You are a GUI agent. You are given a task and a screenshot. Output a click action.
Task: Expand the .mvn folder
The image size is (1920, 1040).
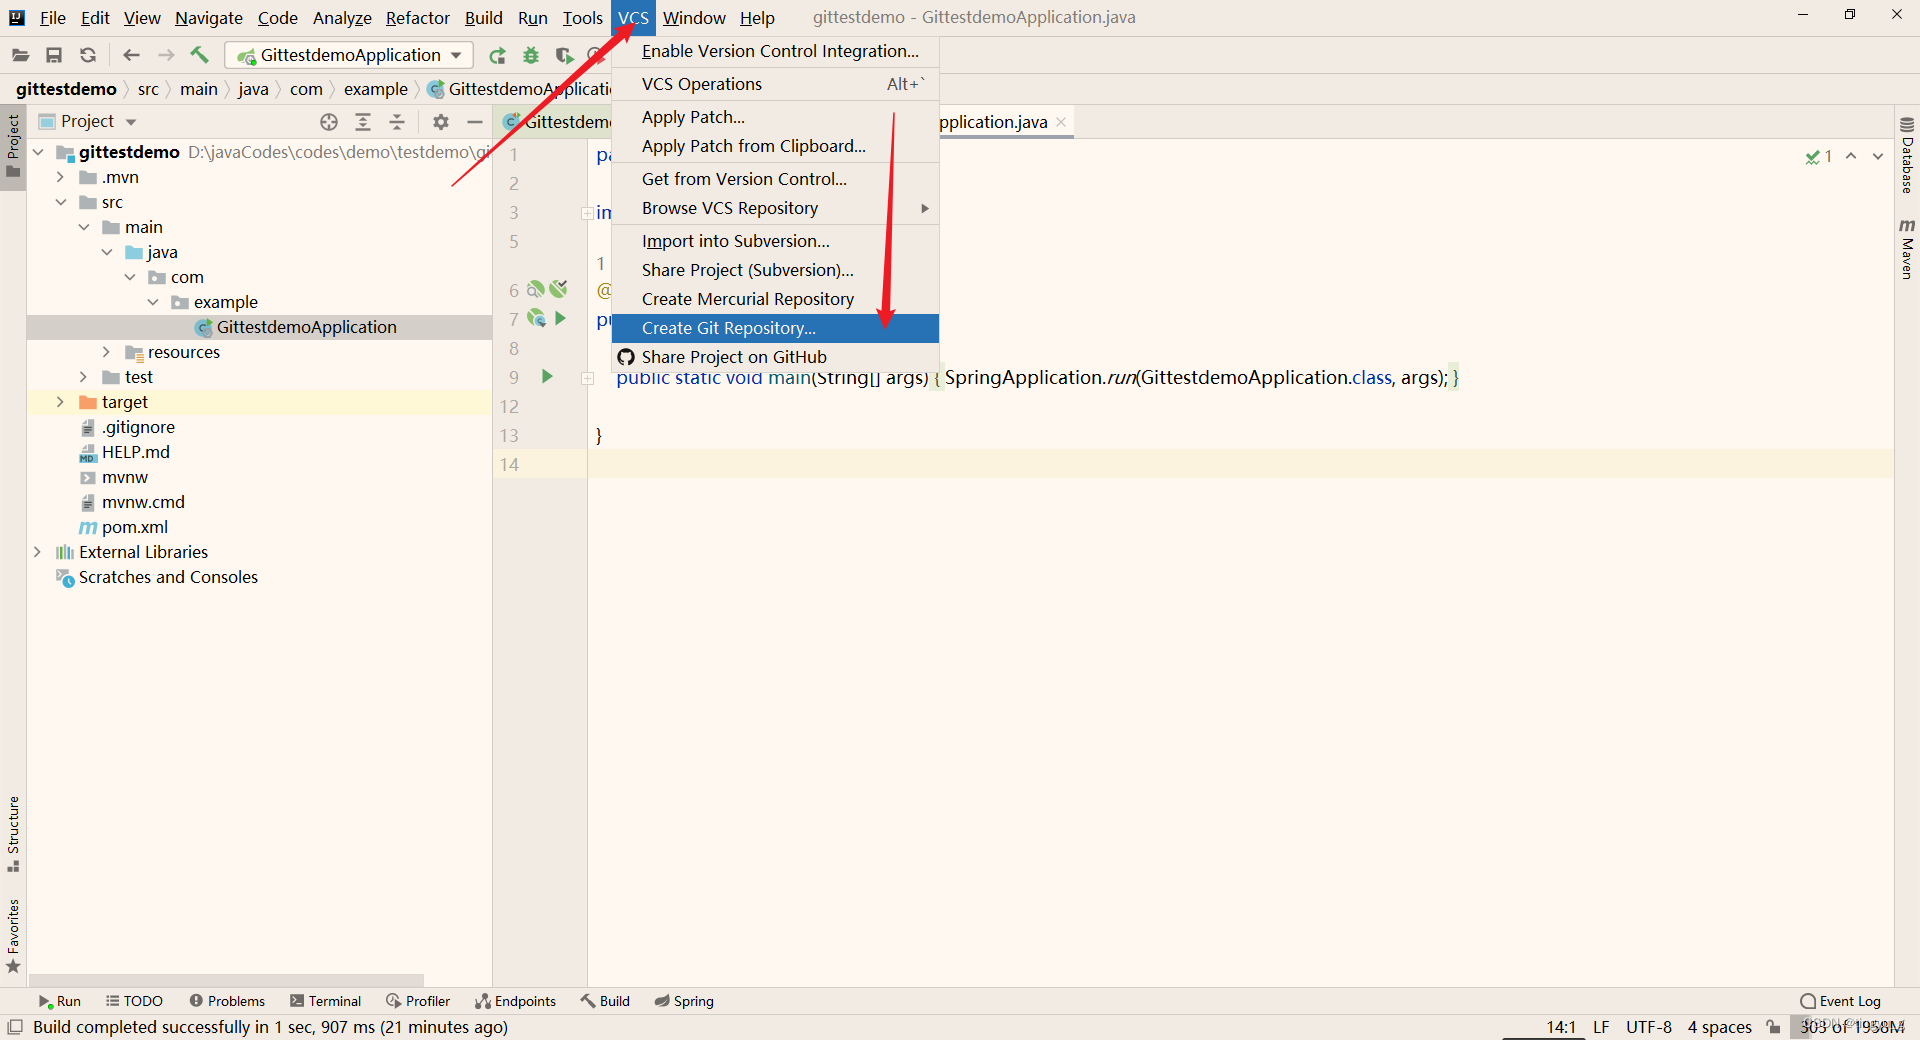coord(60,177)
